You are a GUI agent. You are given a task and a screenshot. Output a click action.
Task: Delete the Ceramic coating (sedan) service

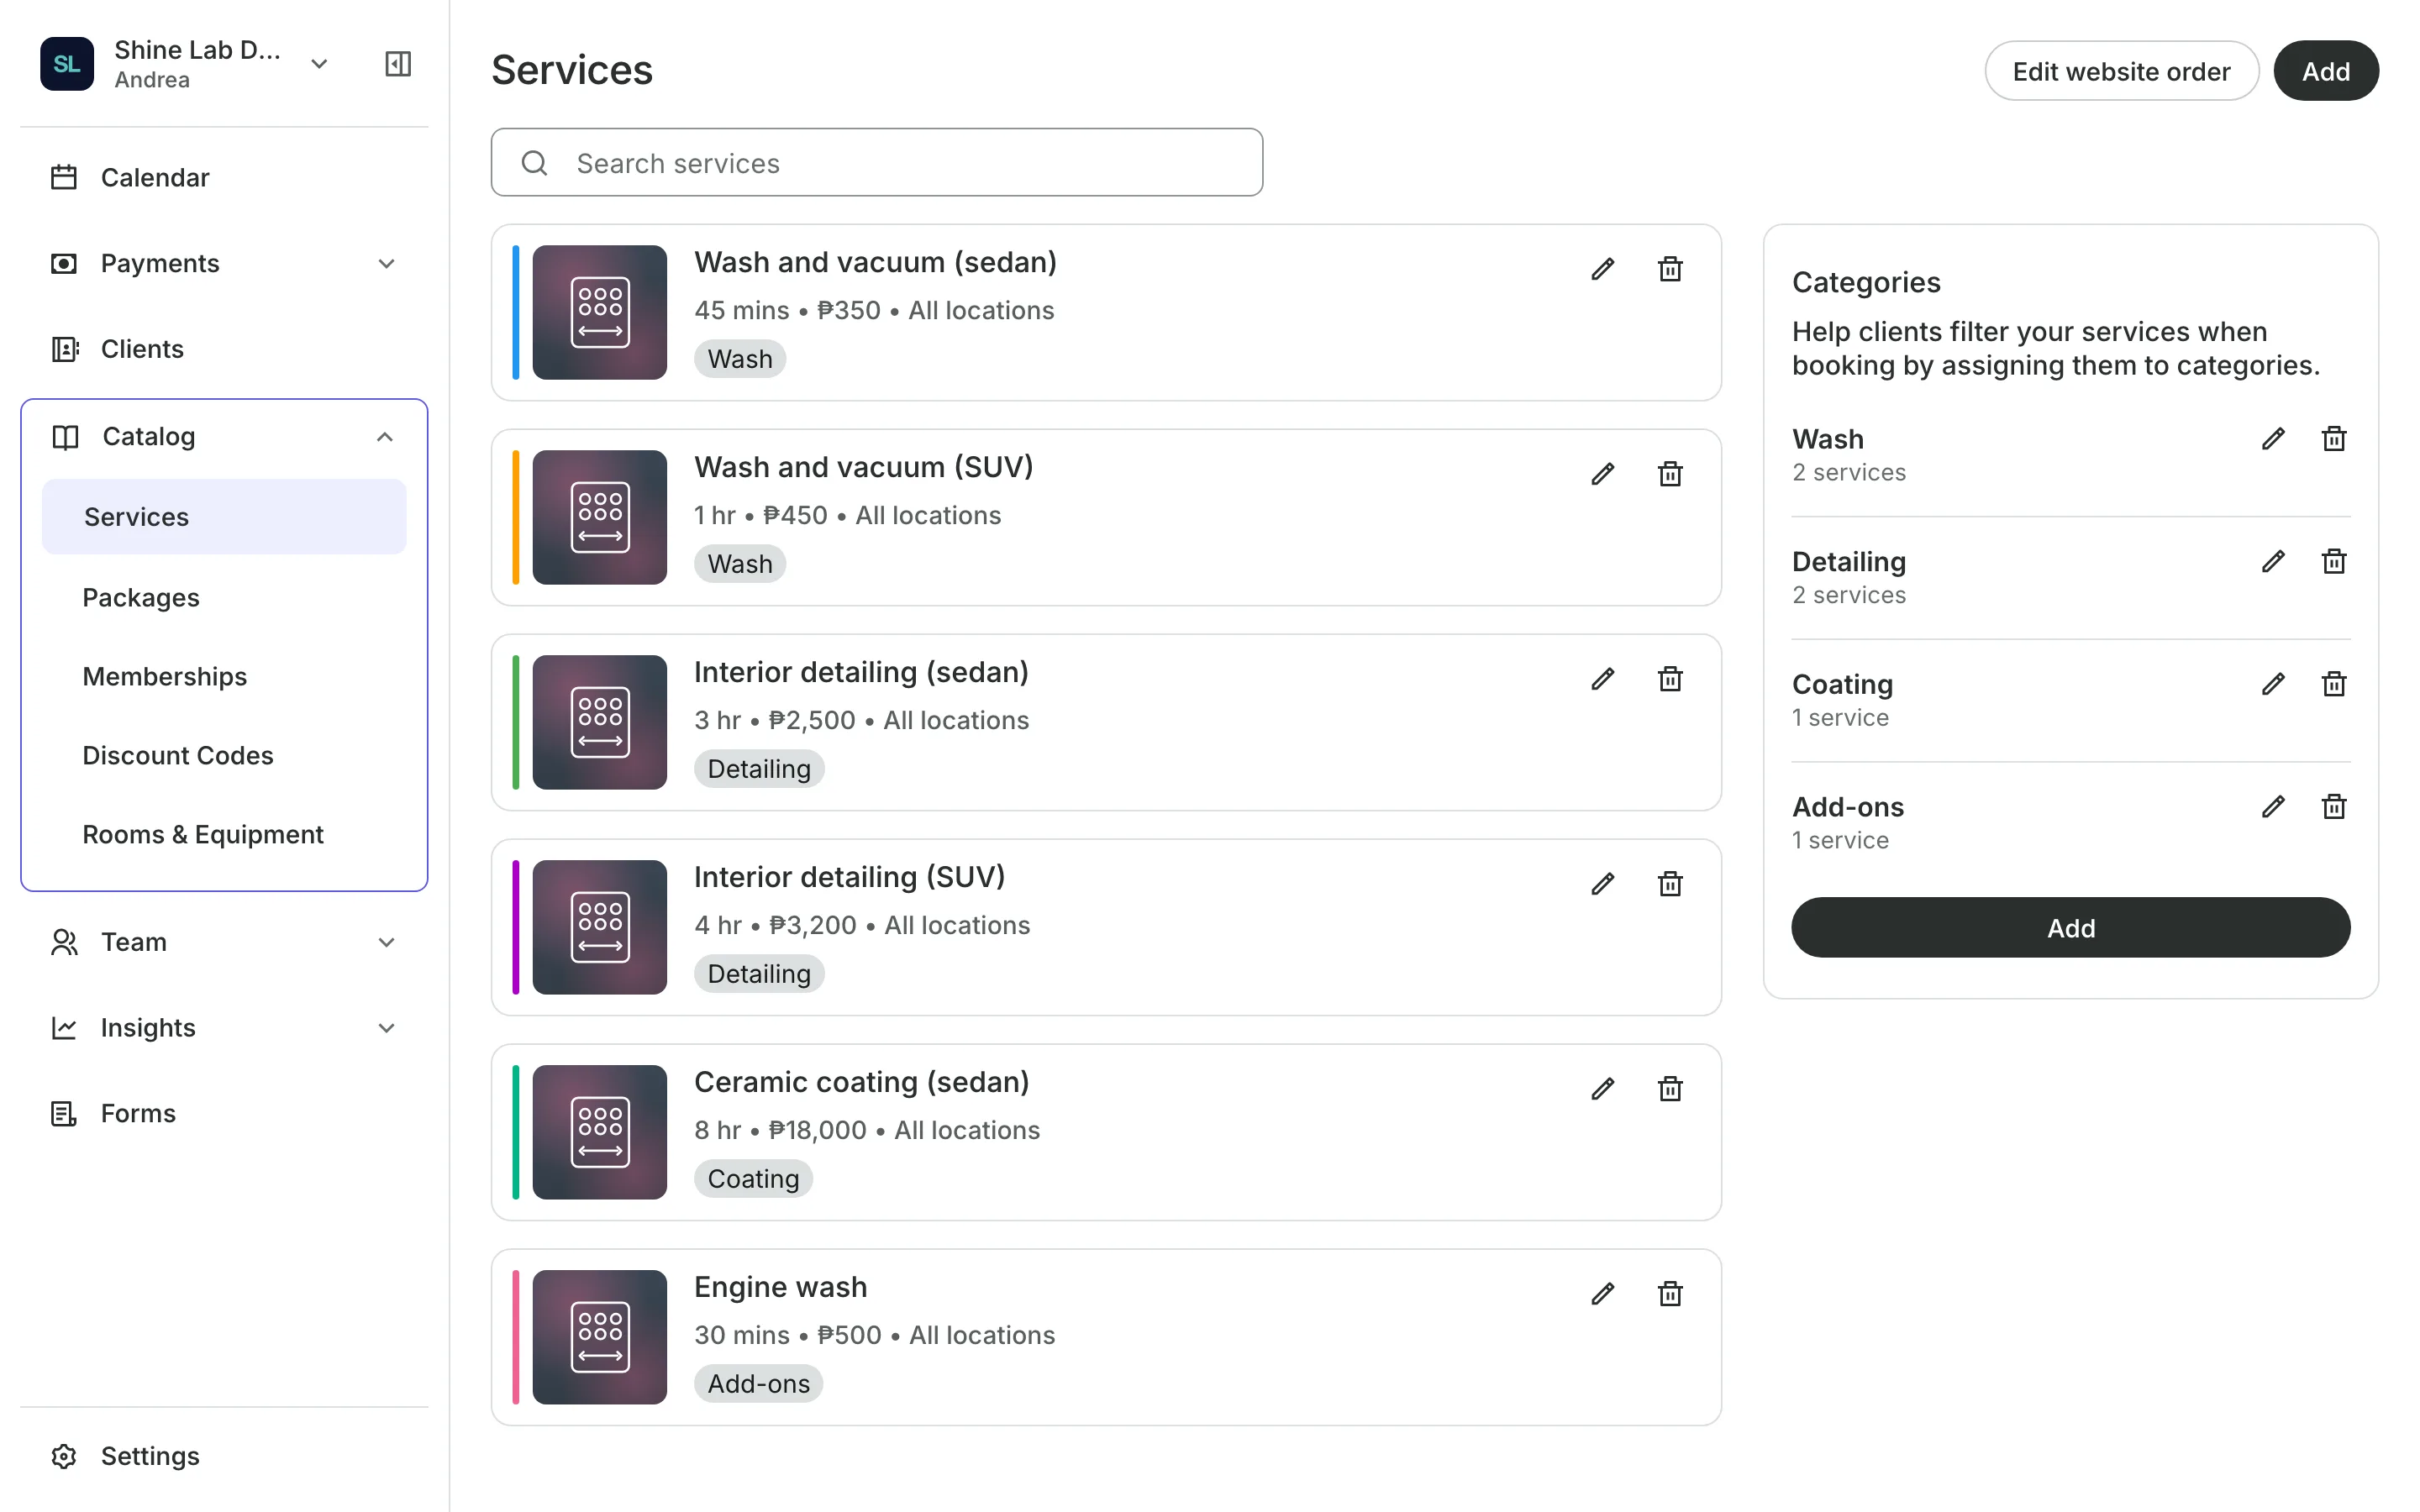(1670, 1089)
